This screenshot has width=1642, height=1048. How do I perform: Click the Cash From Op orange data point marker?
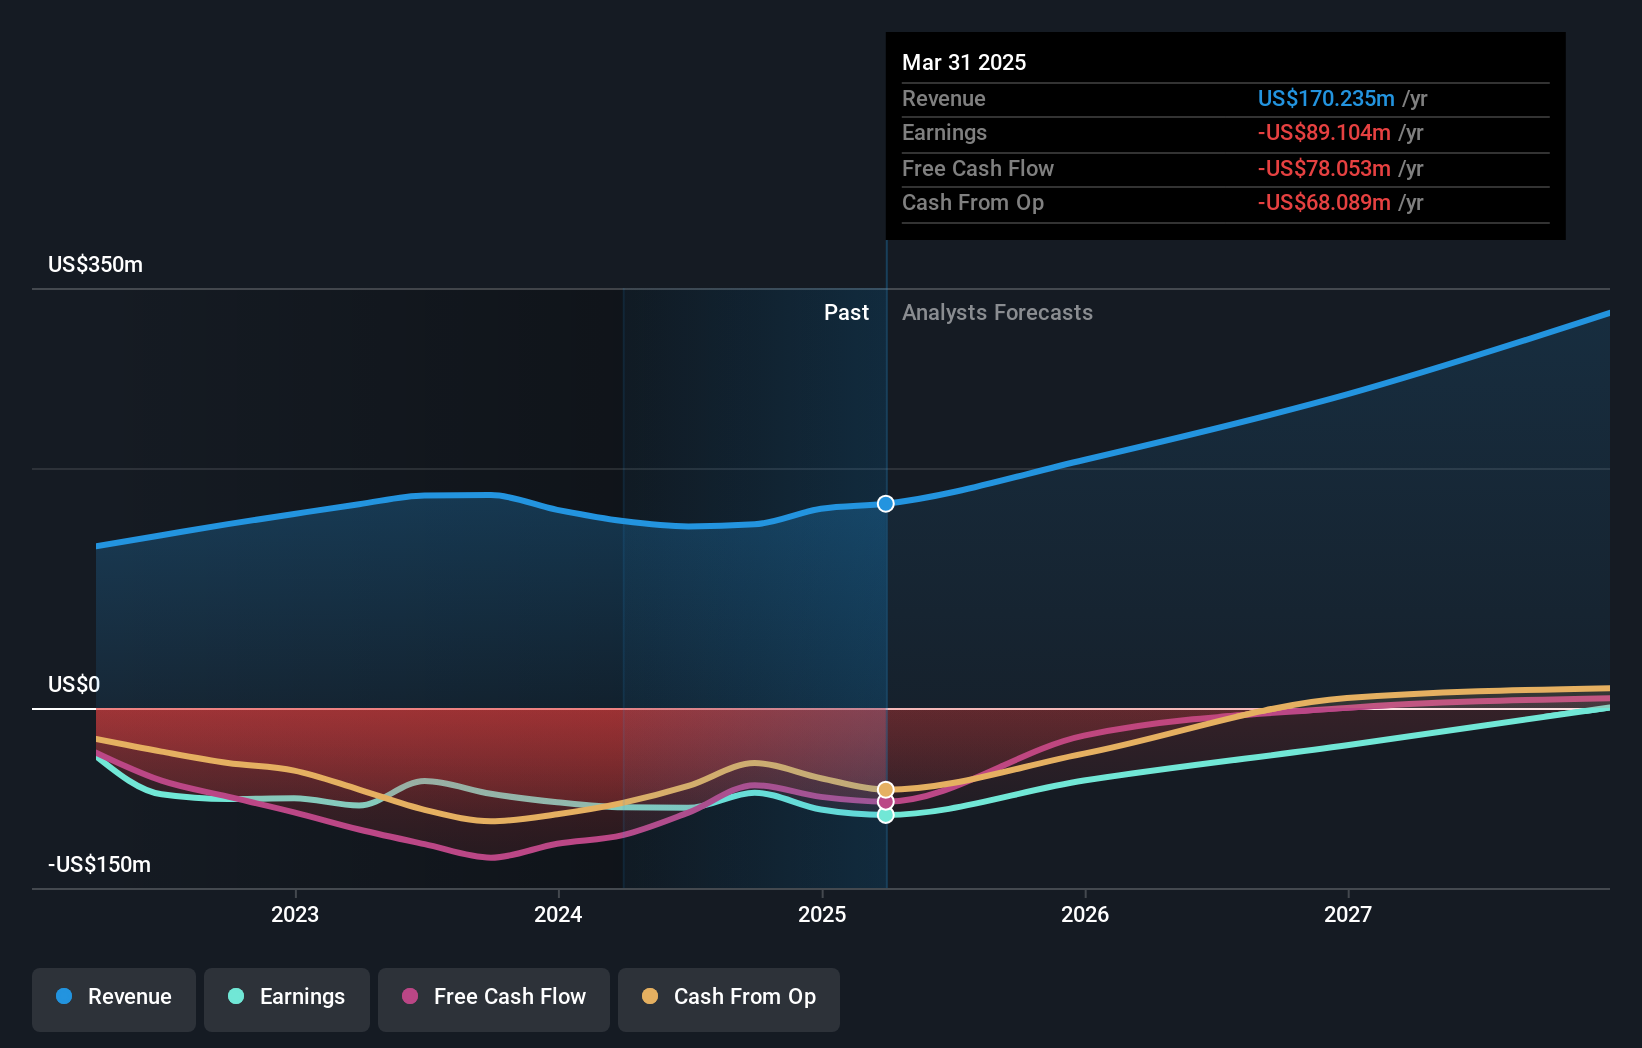[886, 790]
